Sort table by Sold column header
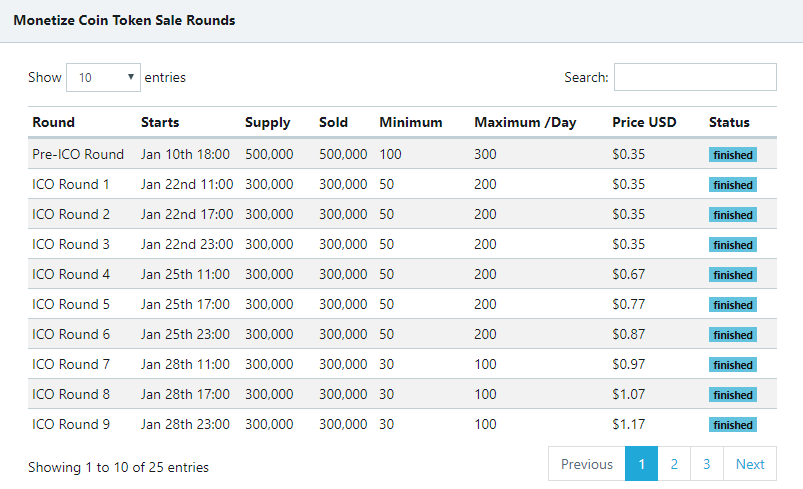 pyautogui.click(x=333, y=122)
